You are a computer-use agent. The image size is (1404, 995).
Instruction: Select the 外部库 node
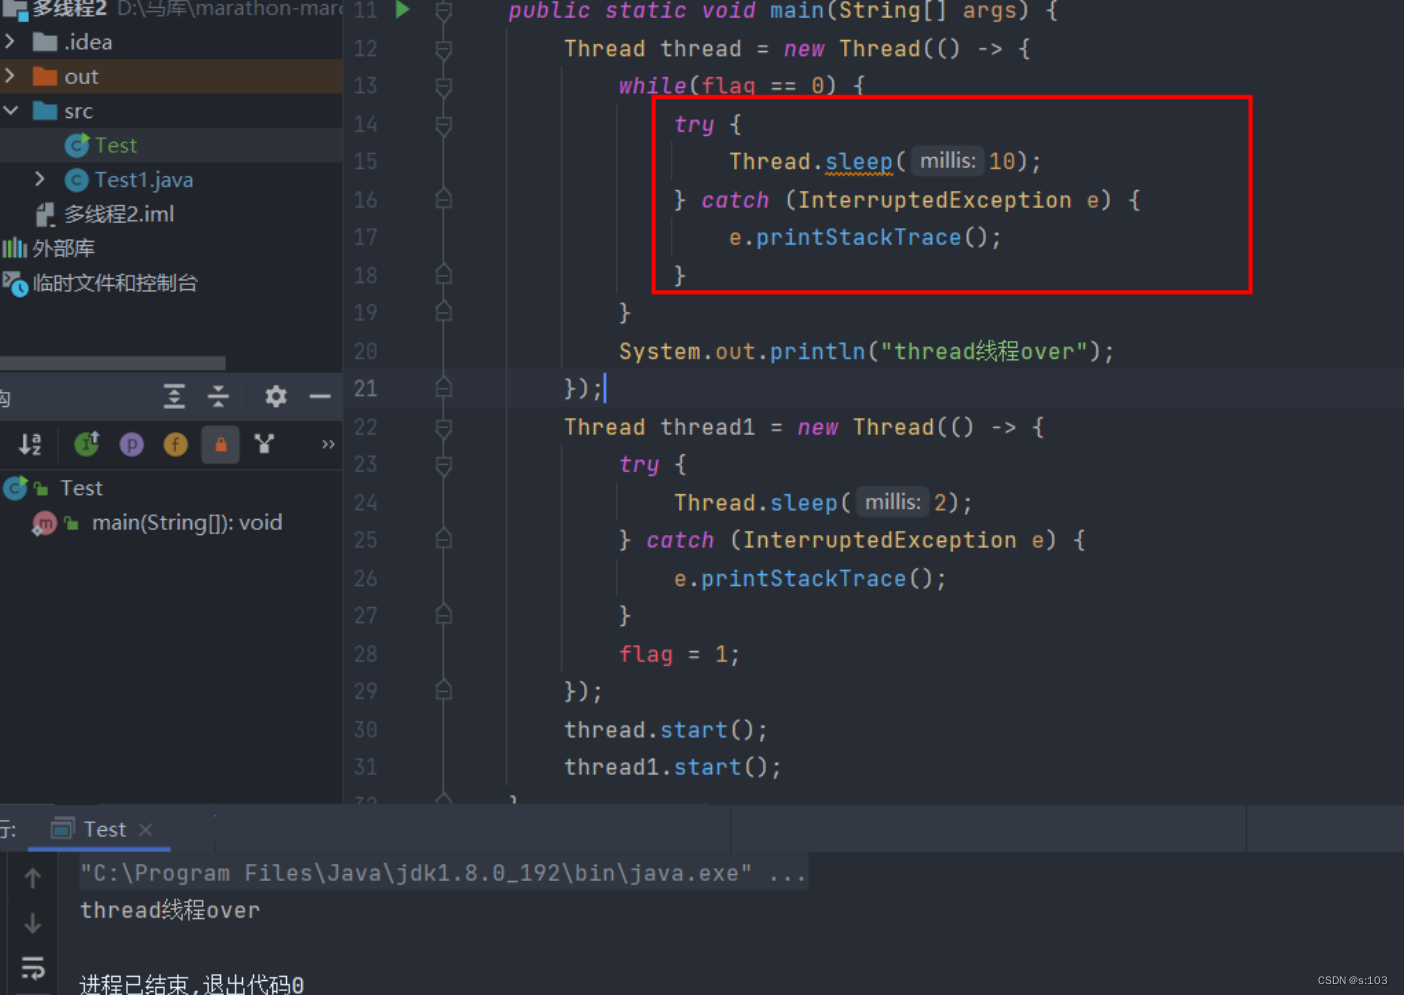63,248
